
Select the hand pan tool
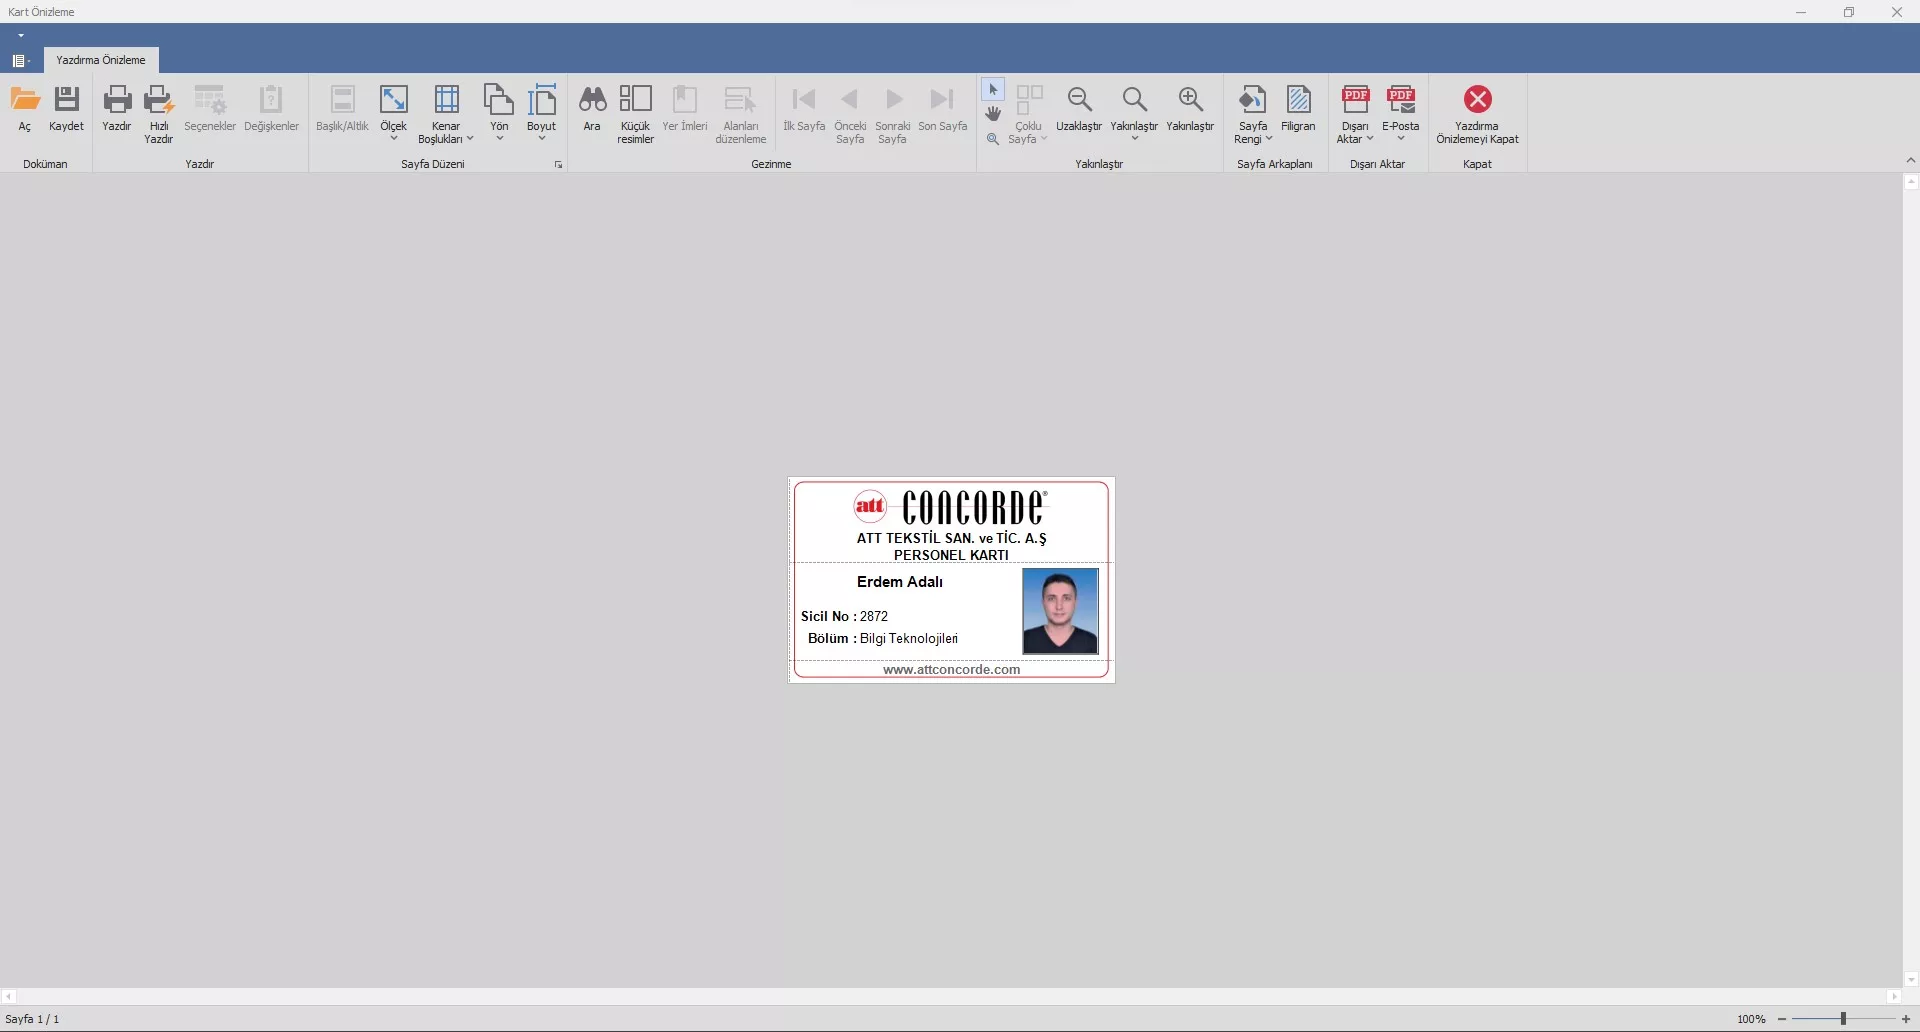[993, 114]
